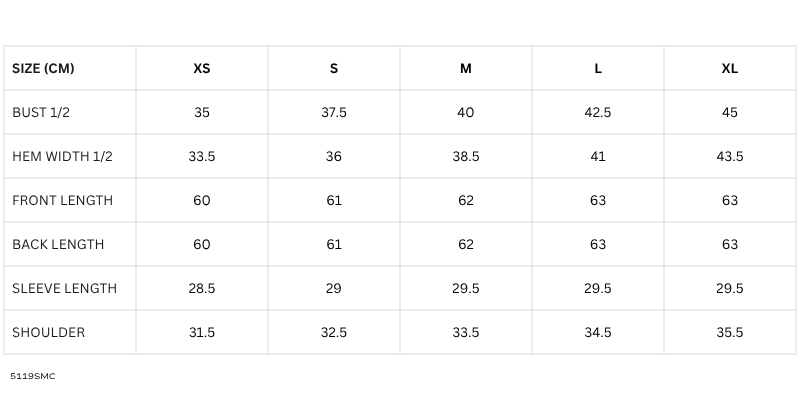Screen dimensions: 800x400
Task: Select the 42.5 bust value for size L
Action: coord(598,113)
